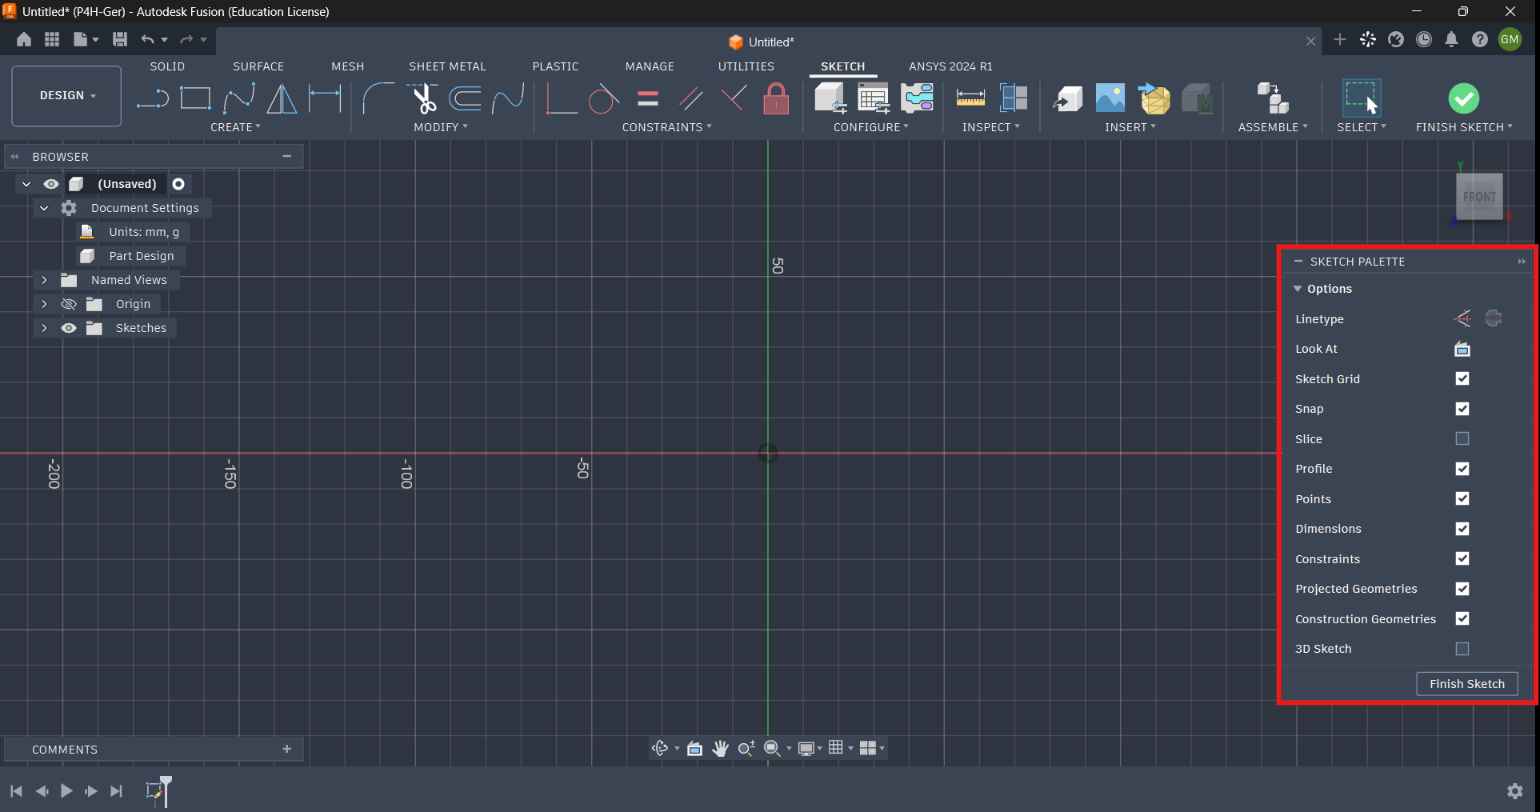The height and width of the screenshot is (812, 1540).
Task: Switch to the SOLID tab
Action: 167,66
